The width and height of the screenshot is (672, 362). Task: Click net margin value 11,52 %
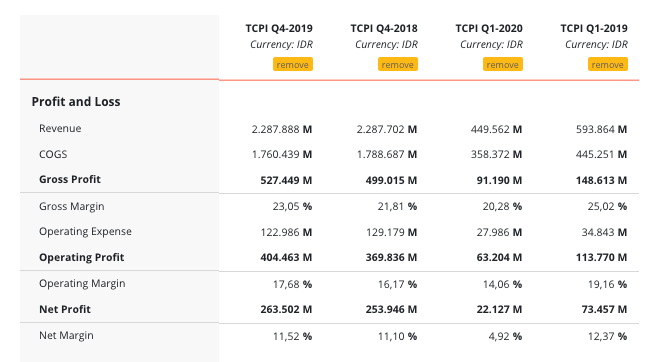click(292, 336)
